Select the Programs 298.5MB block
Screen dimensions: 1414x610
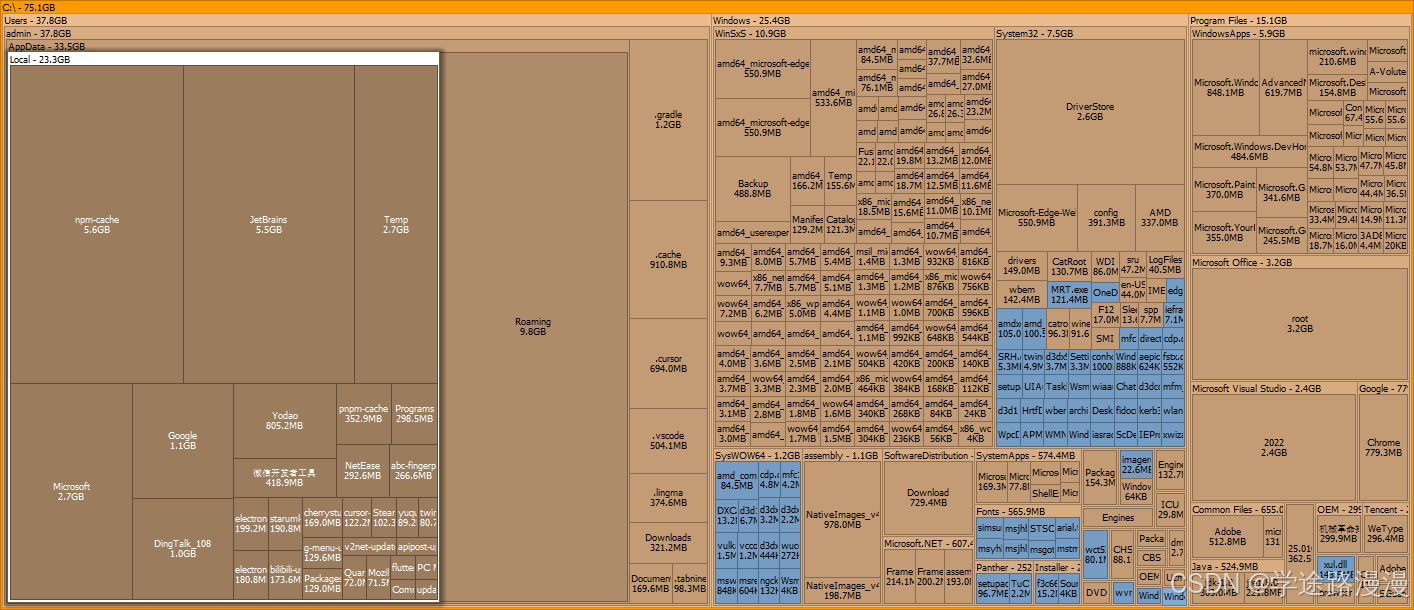pos(414,414)
